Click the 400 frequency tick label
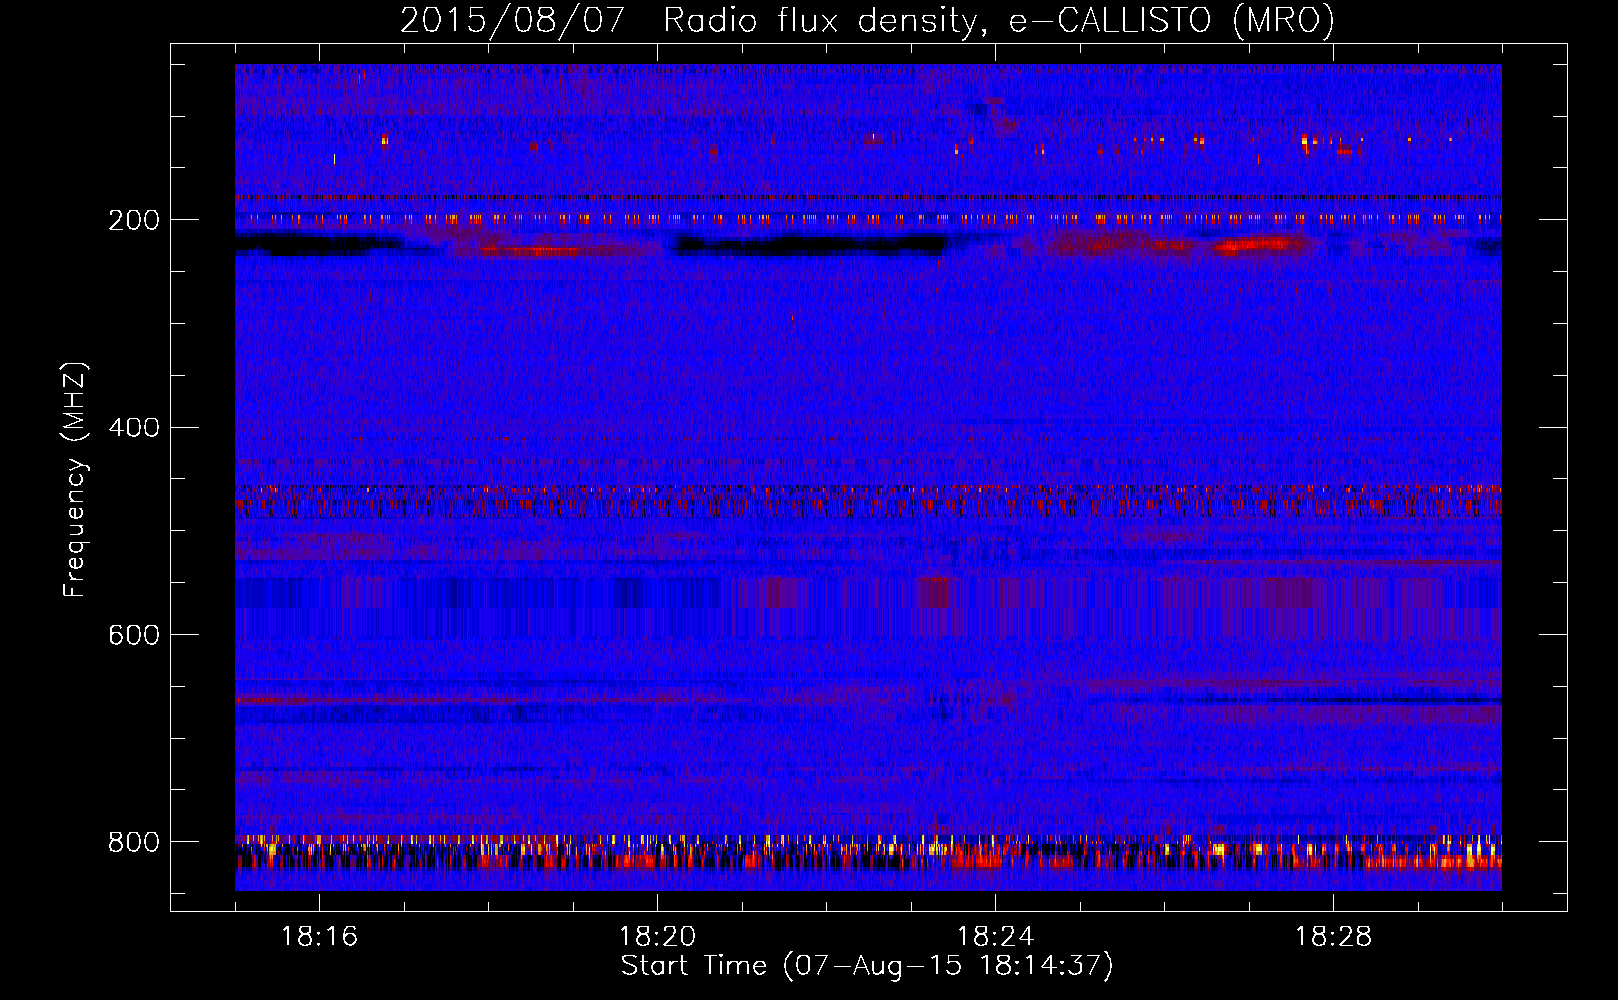Image resolution: width=1618 pixels, height=1000 pixels. [x=133, y=428]
